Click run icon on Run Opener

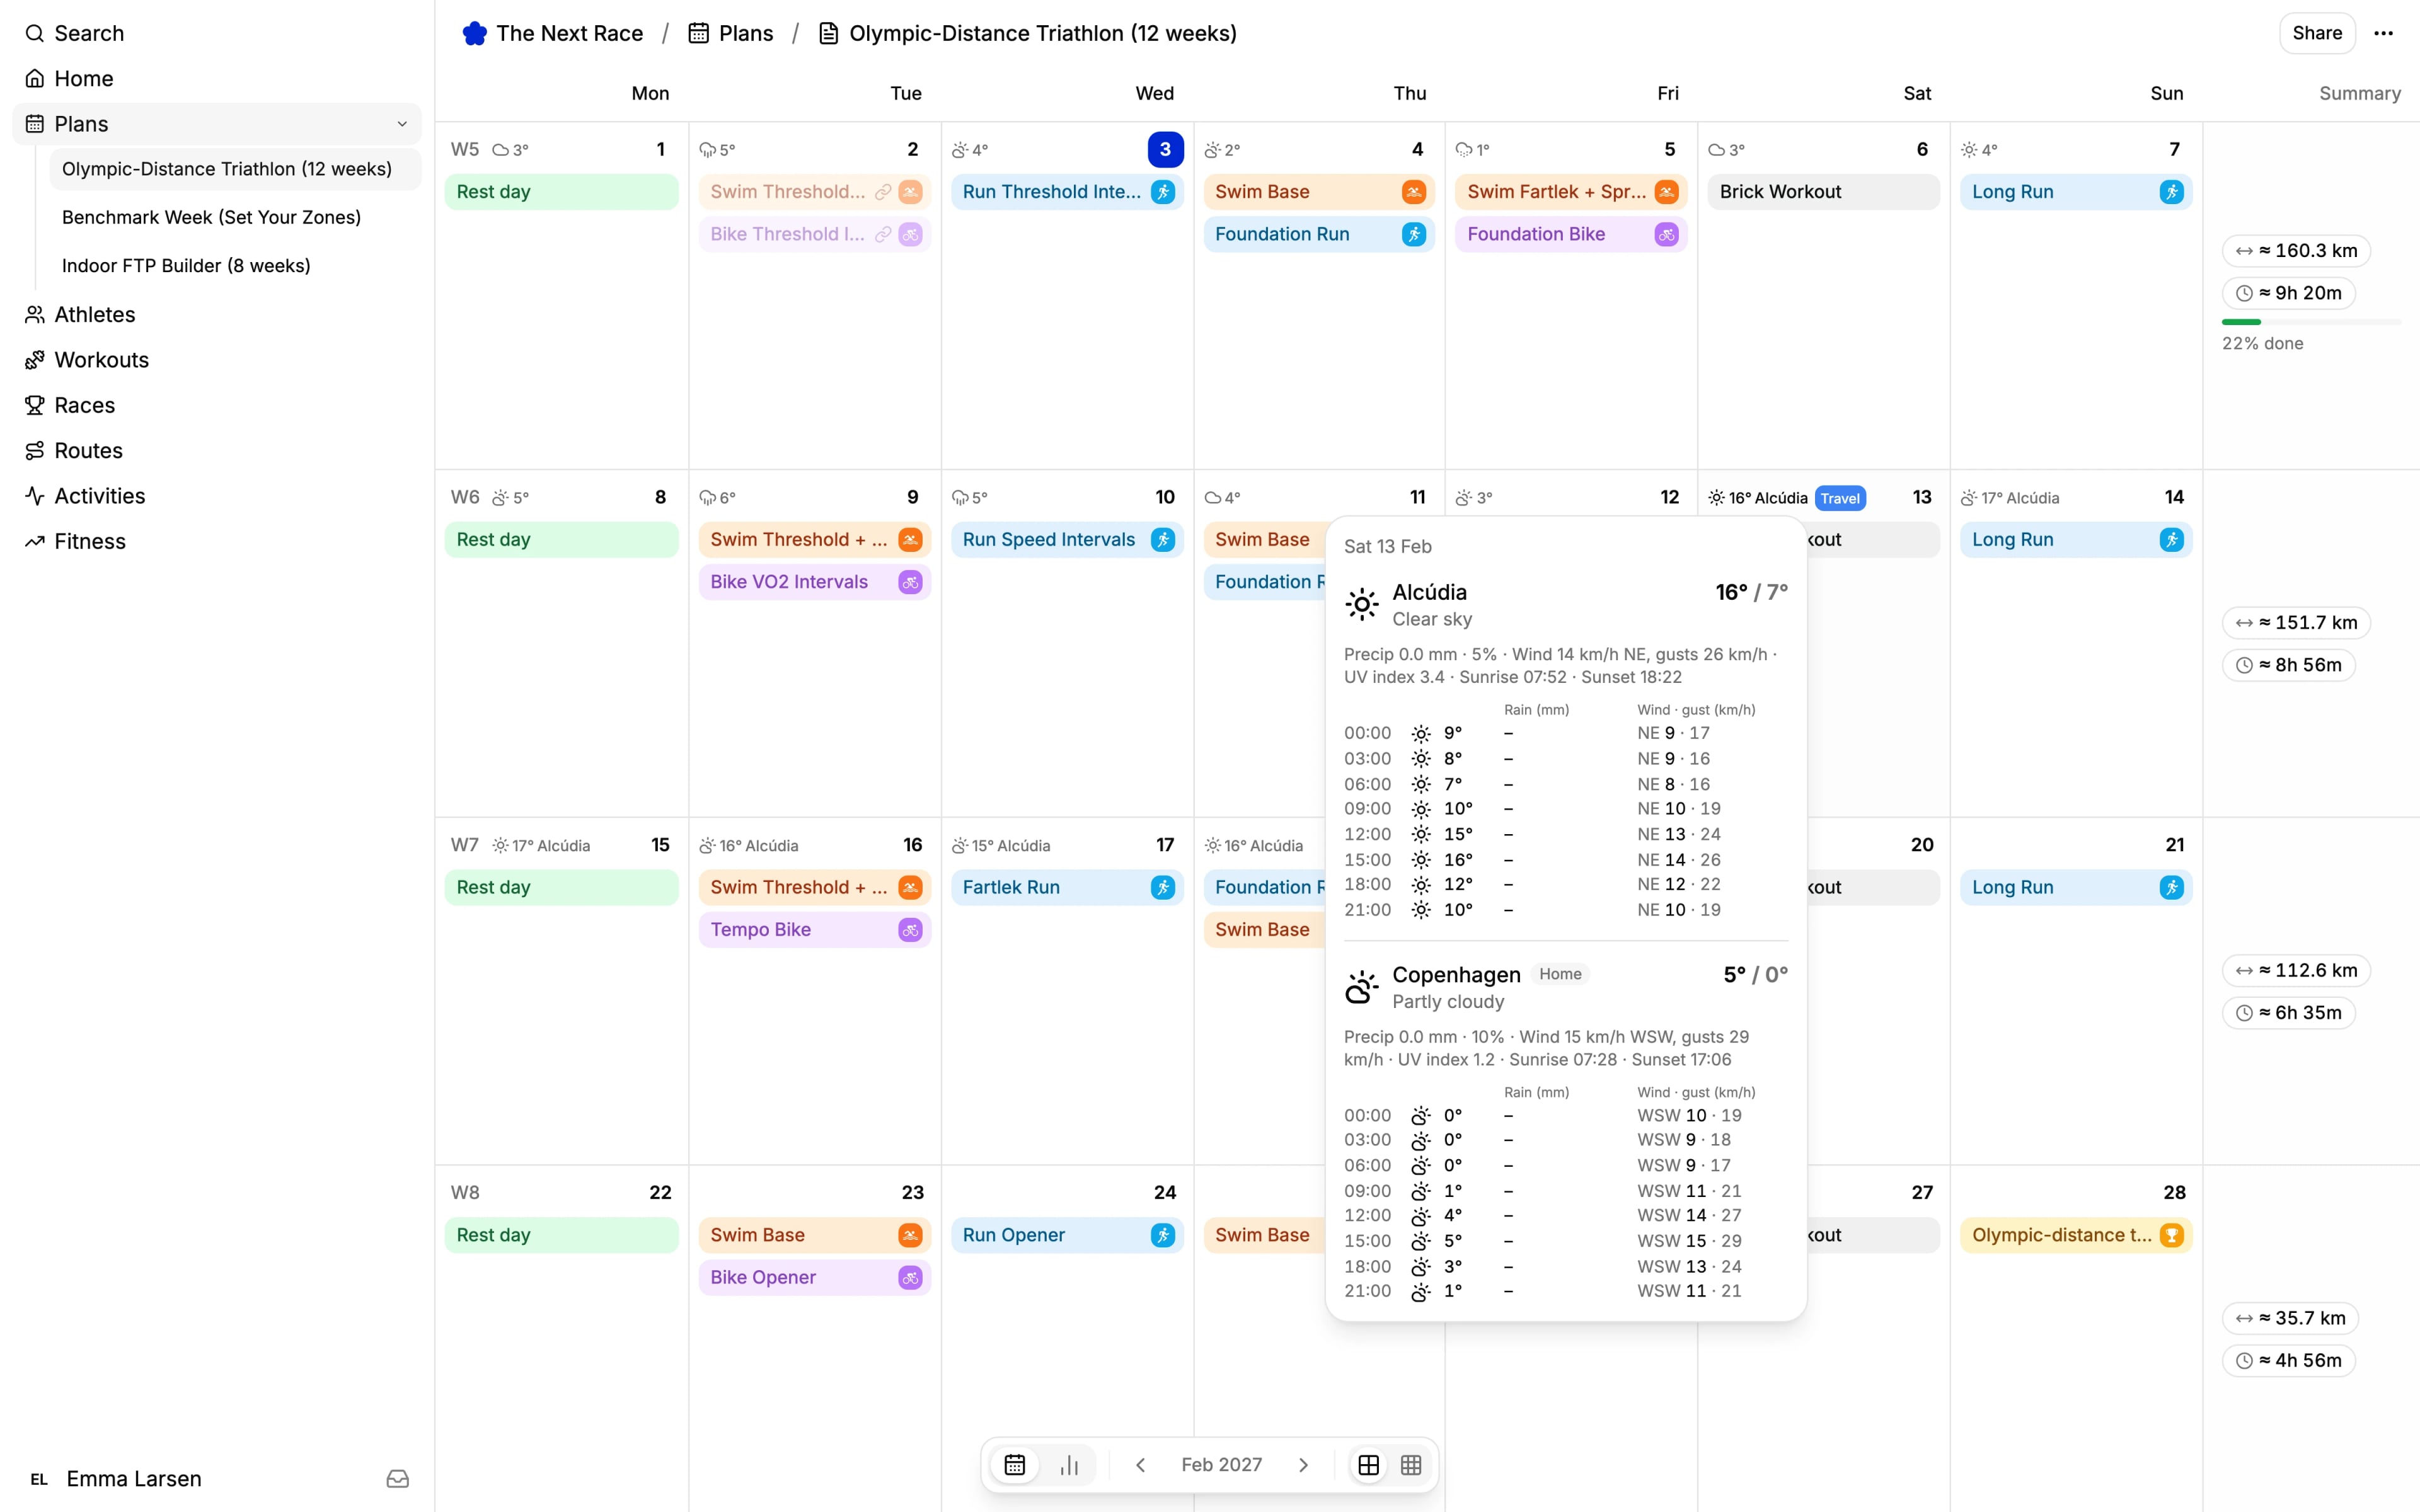[x=1162, y=1236]
